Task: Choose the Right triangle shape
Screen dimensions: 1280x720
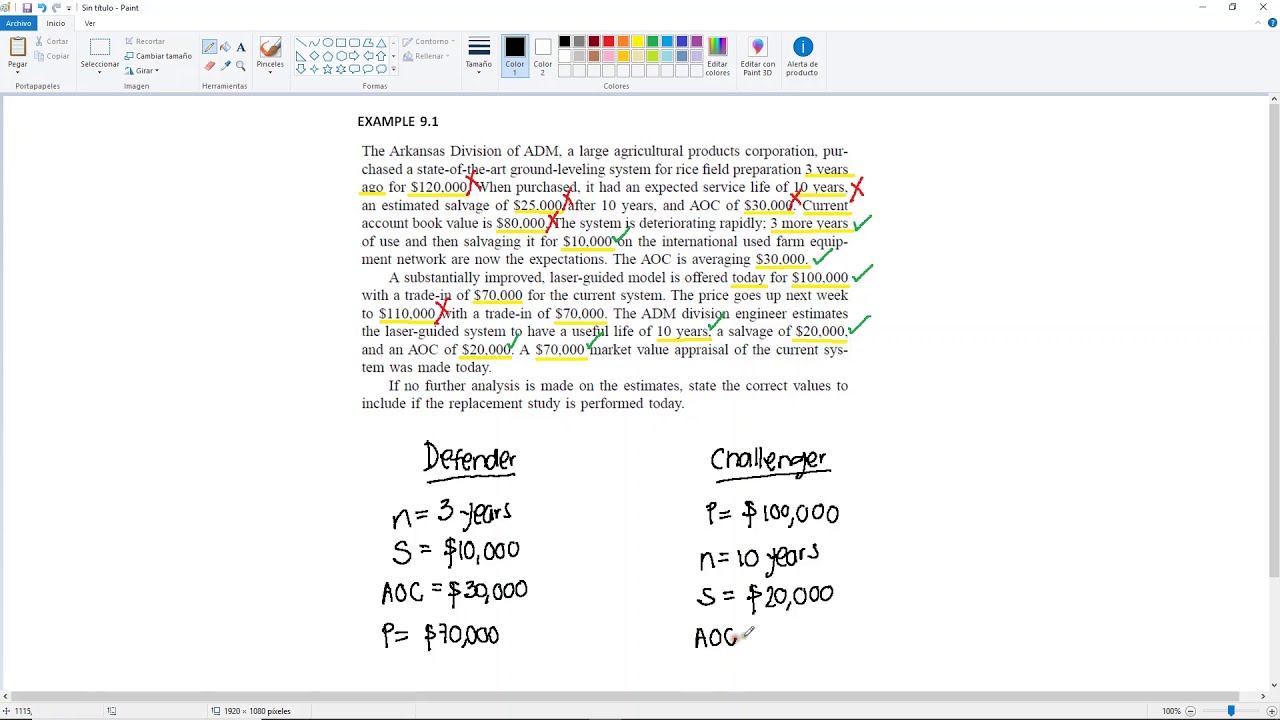Action: pos(301,56)
